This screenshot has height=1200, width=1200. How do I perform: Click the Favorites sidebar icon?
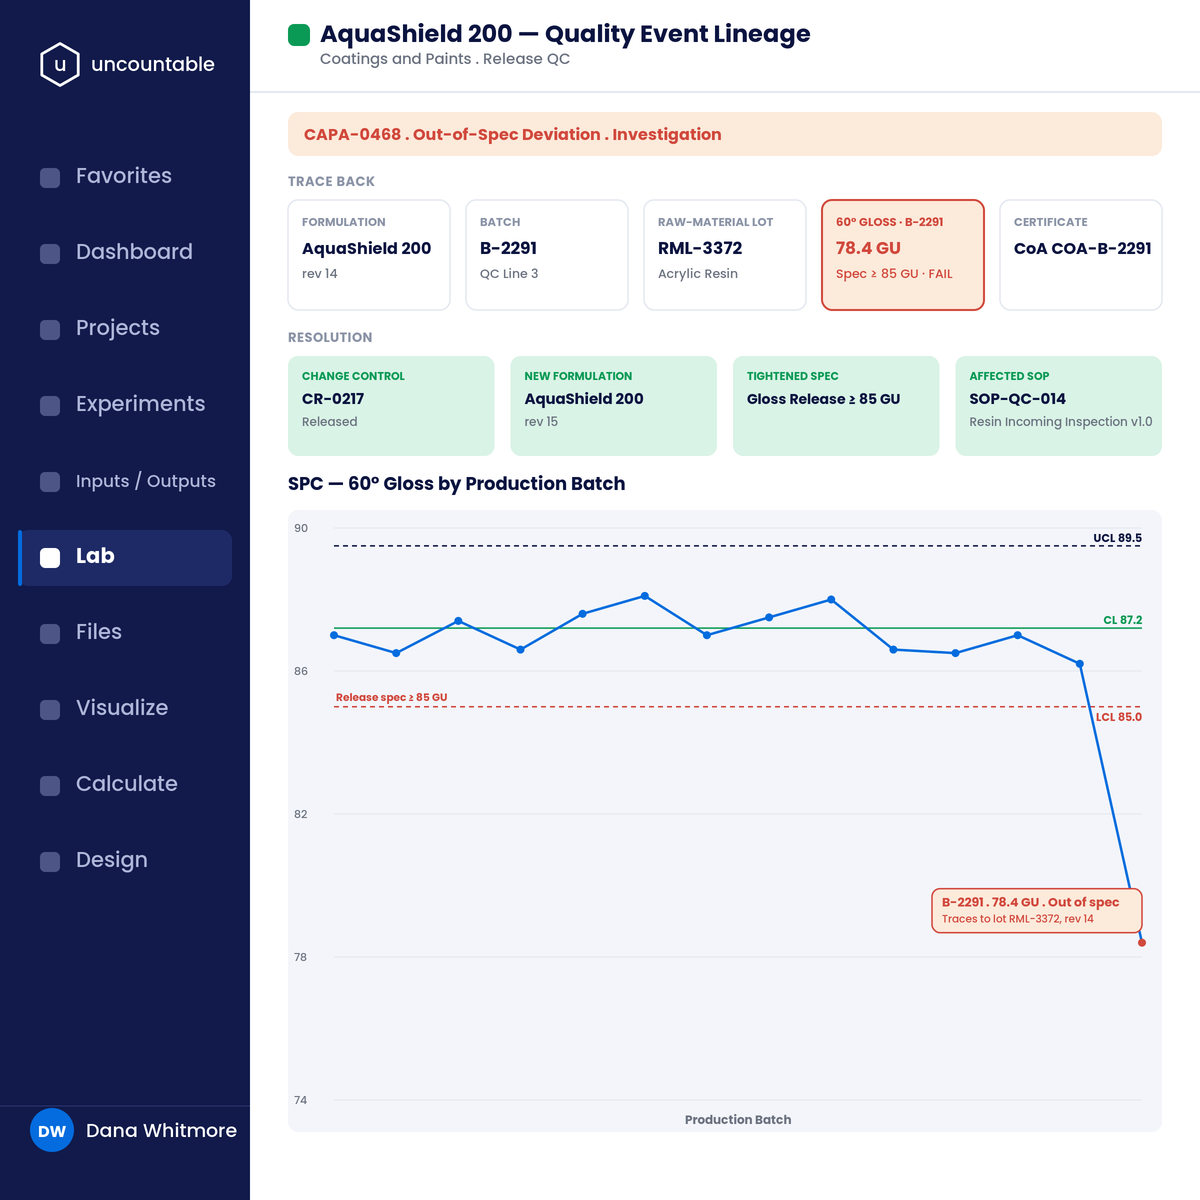point(50,178)
